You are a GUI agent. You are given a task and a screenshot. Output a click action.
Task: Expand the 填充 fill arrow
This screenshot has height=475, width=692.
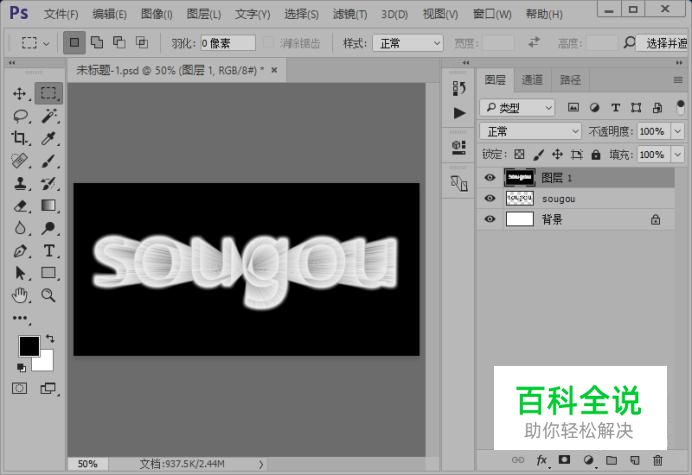677,155
